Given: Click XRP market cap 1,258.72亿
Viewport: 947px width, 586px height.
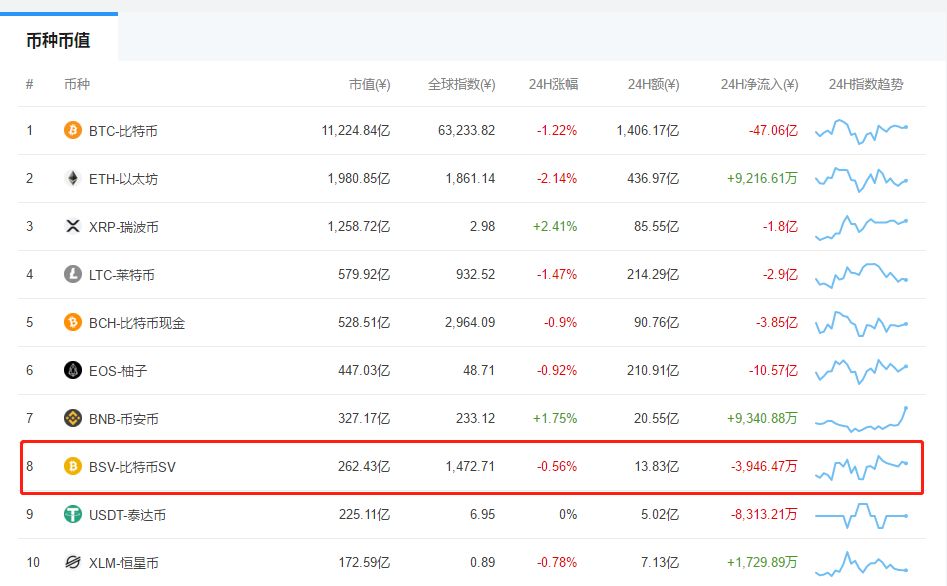Looking at the screenshot, I should click(359, 227).
